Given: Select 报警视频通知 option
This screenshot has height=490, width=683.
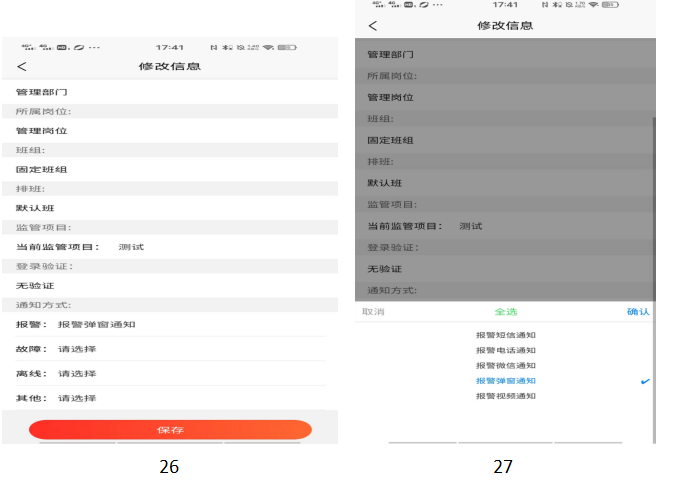Looking at the screenshot, I should (506, 396).
